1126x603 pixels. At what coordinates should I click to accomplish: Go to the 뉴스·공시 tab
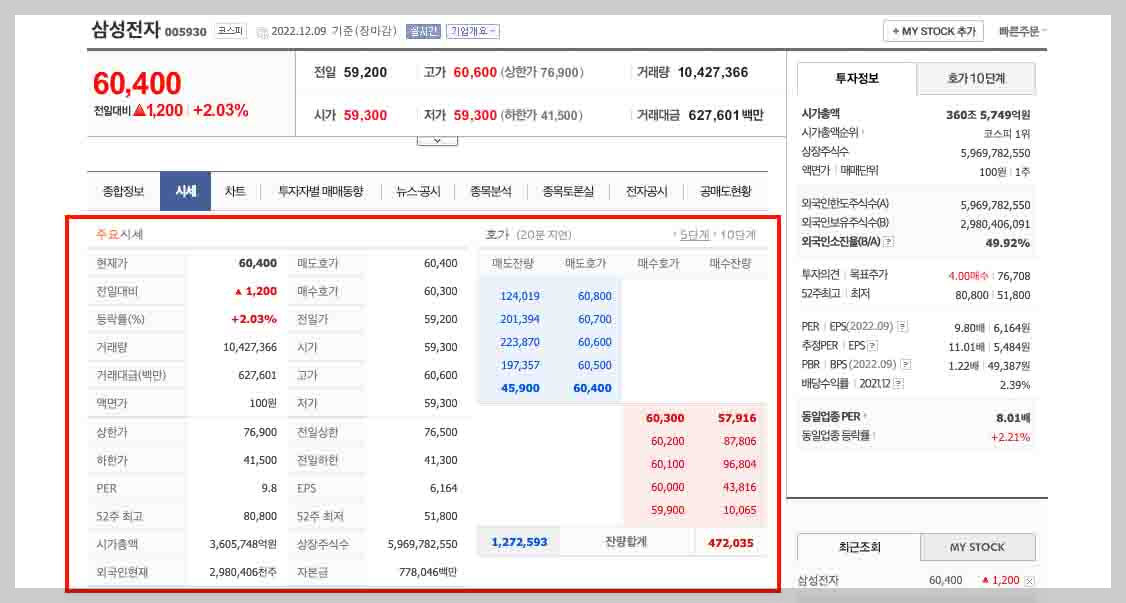(418, 192)
